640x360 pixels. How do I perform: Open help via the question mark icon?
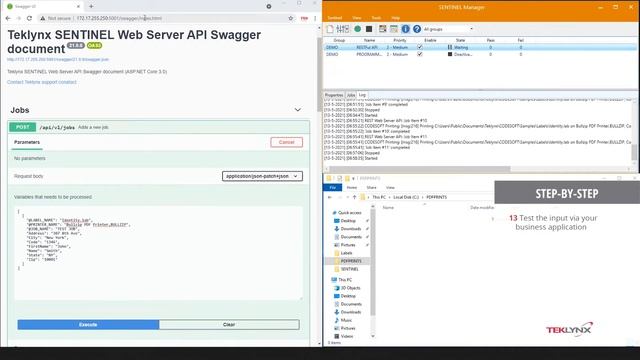point(417,29)
